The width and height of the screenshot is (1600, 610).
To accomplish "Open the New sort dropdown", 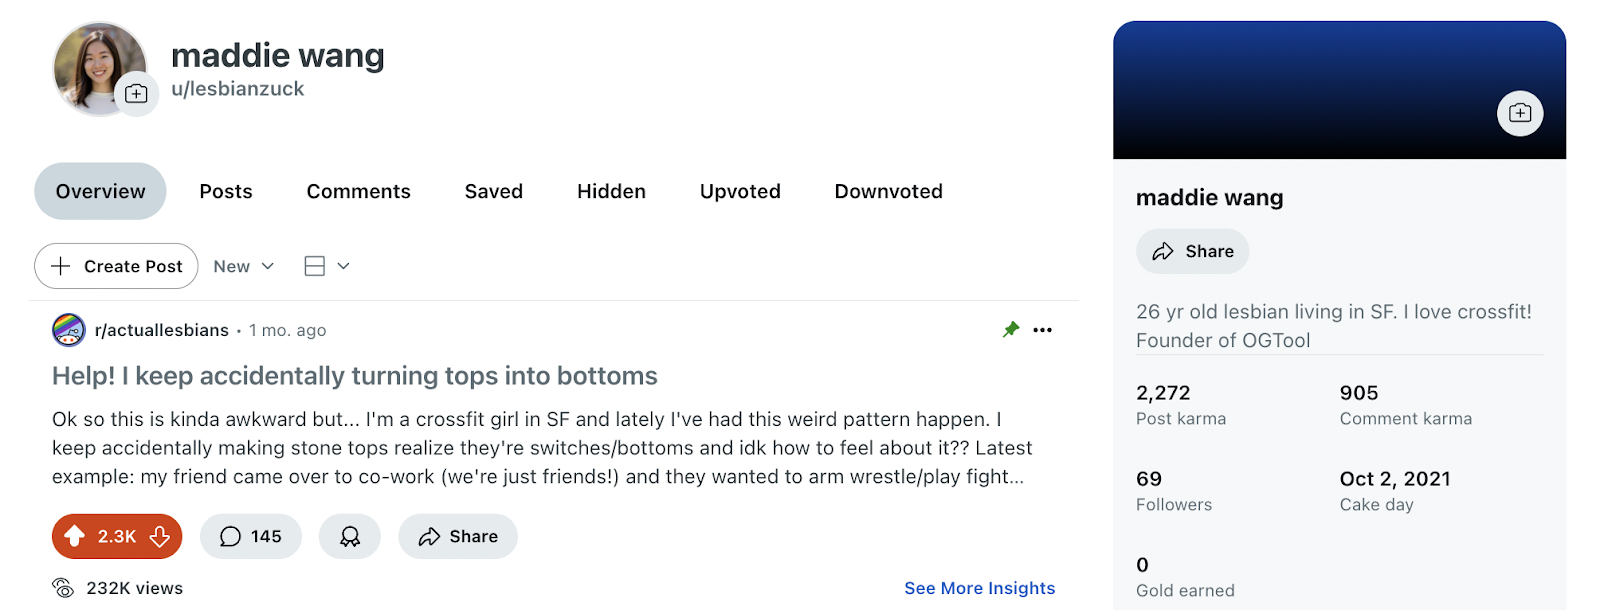I will [243, 266].
